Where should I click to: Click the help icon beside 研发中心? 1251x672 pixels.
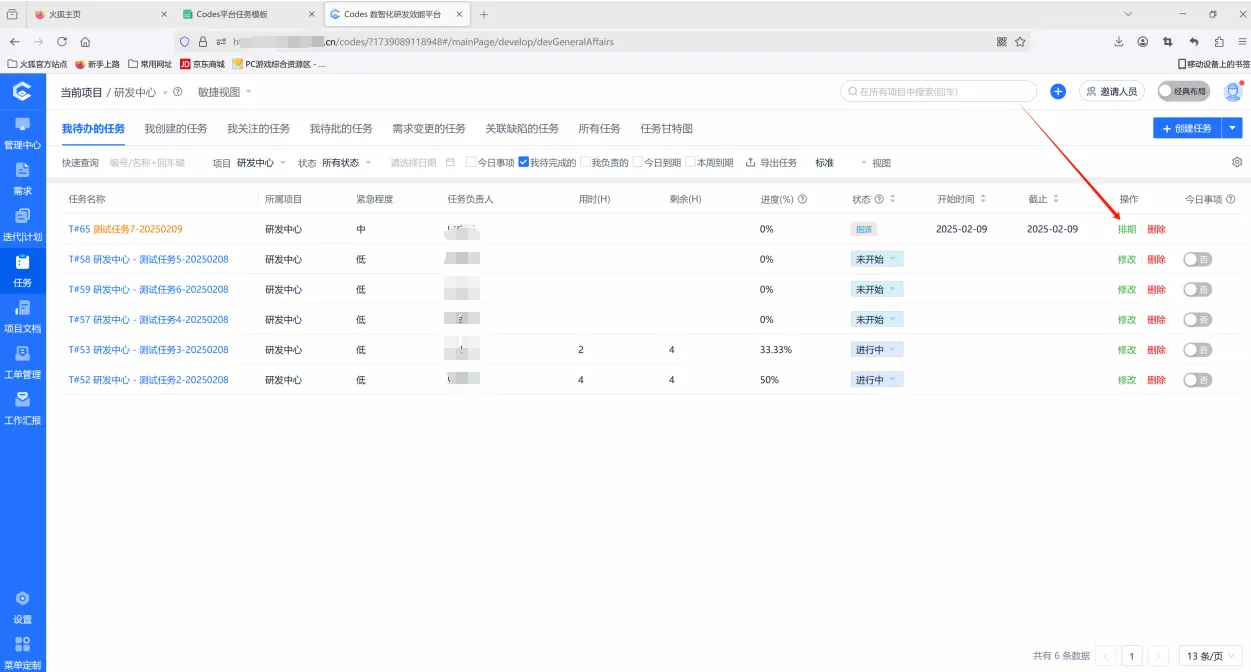click(178, 92)
